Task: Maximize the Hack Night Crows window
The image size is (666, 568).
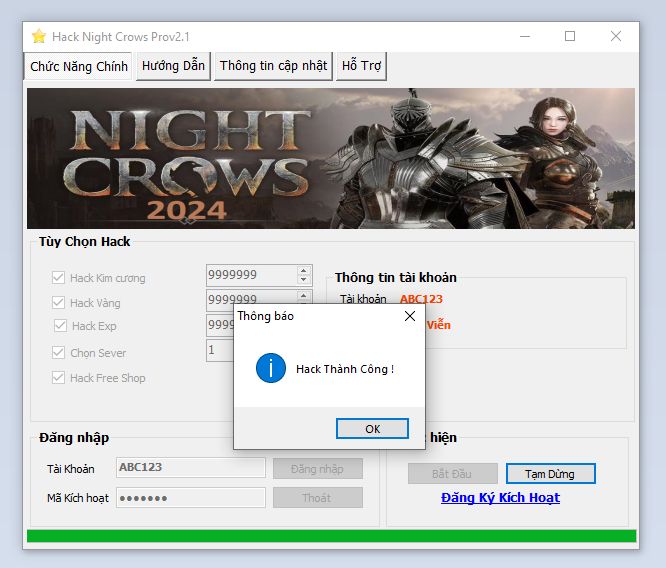Action: [x=570, y=37]
